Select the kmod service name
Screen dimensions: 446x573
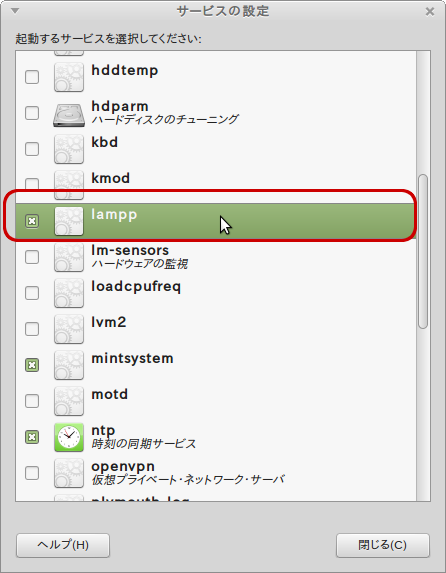point(110,178)
